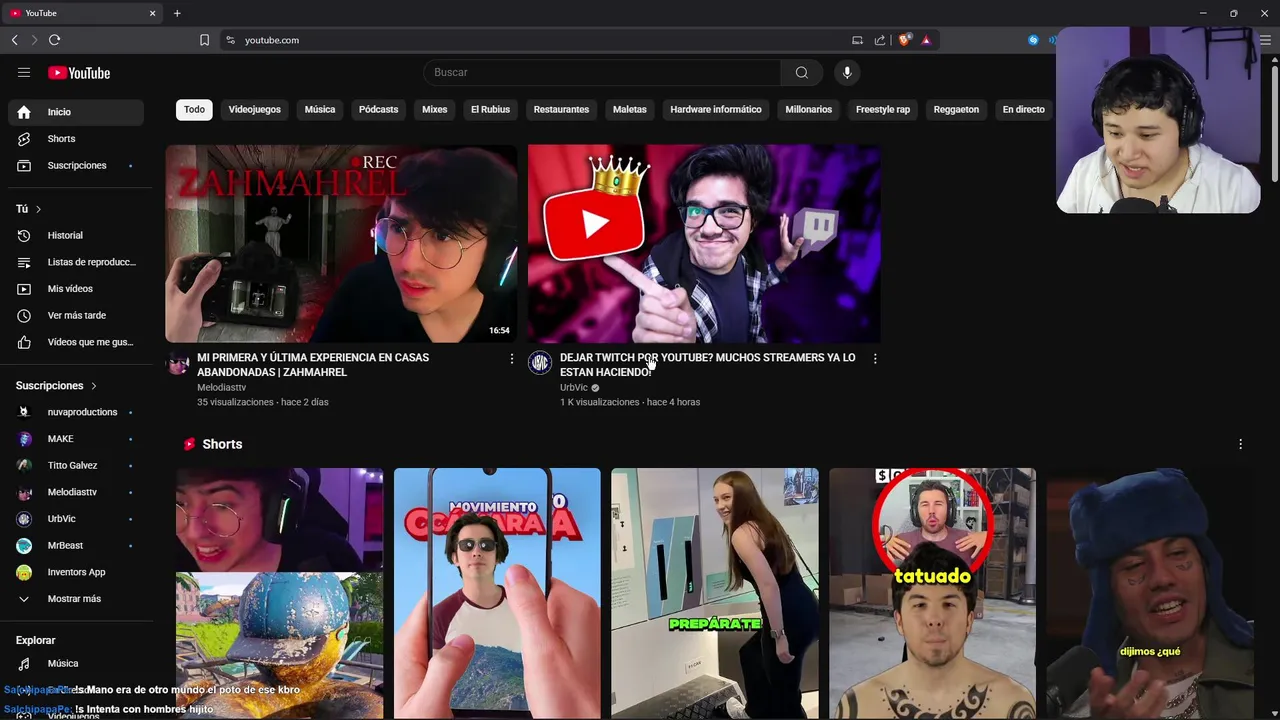Image resolution: width=1280 pixels, height=720 pixels.
Task: Open the MAKE channel subscription
Action: pyautogui.click(x=76, y=439)
